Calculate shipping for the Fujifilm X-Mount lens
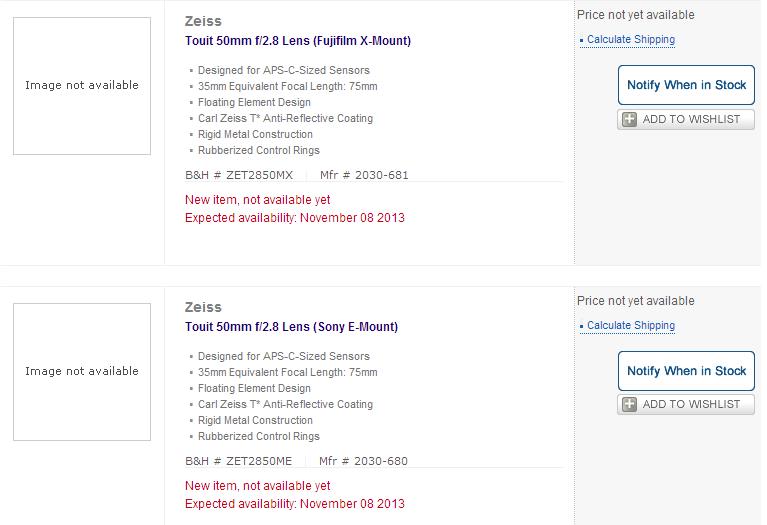 630,40
